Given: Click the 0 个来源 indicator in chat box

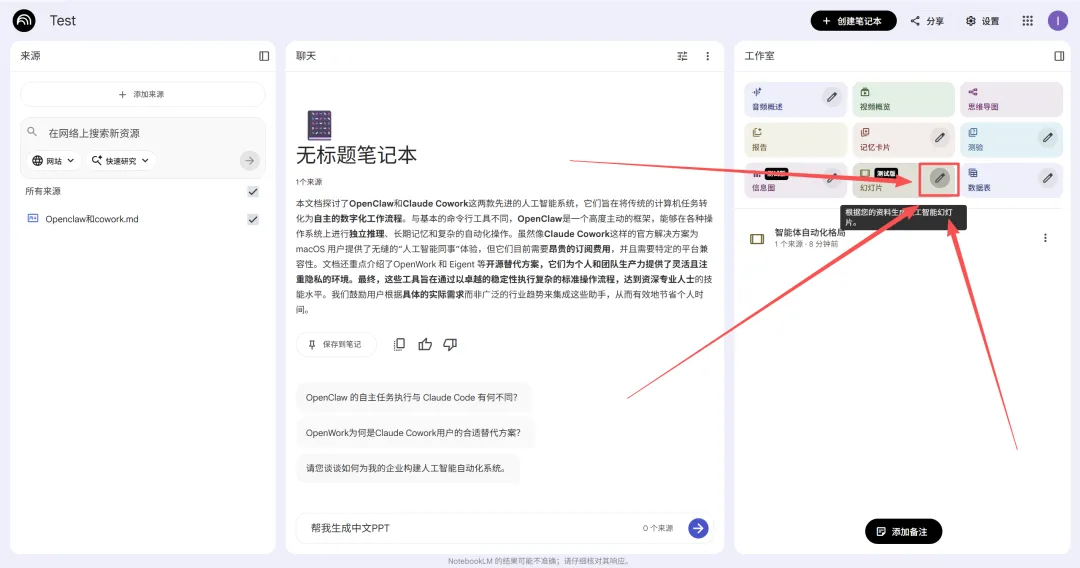Looking at the screenshot, I should [658, 528].
